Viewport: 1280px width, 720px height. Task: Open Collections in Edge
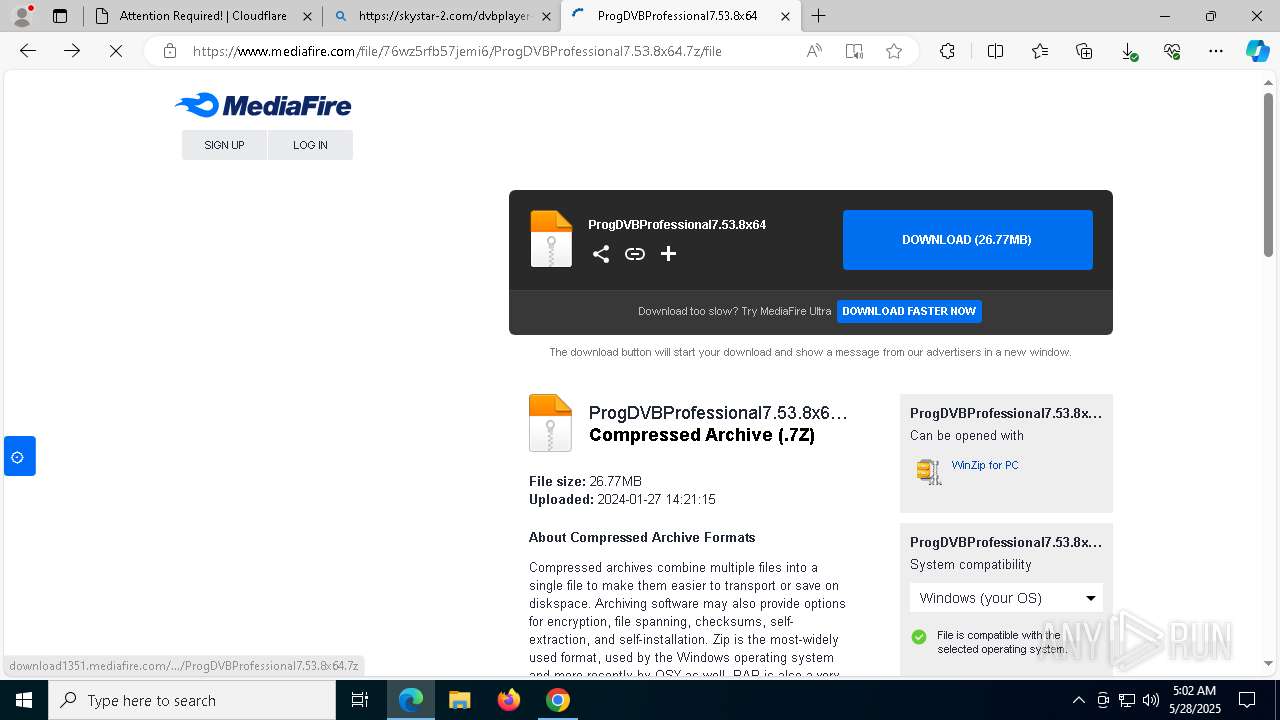pyautogui.click(x=1084, y=51)
